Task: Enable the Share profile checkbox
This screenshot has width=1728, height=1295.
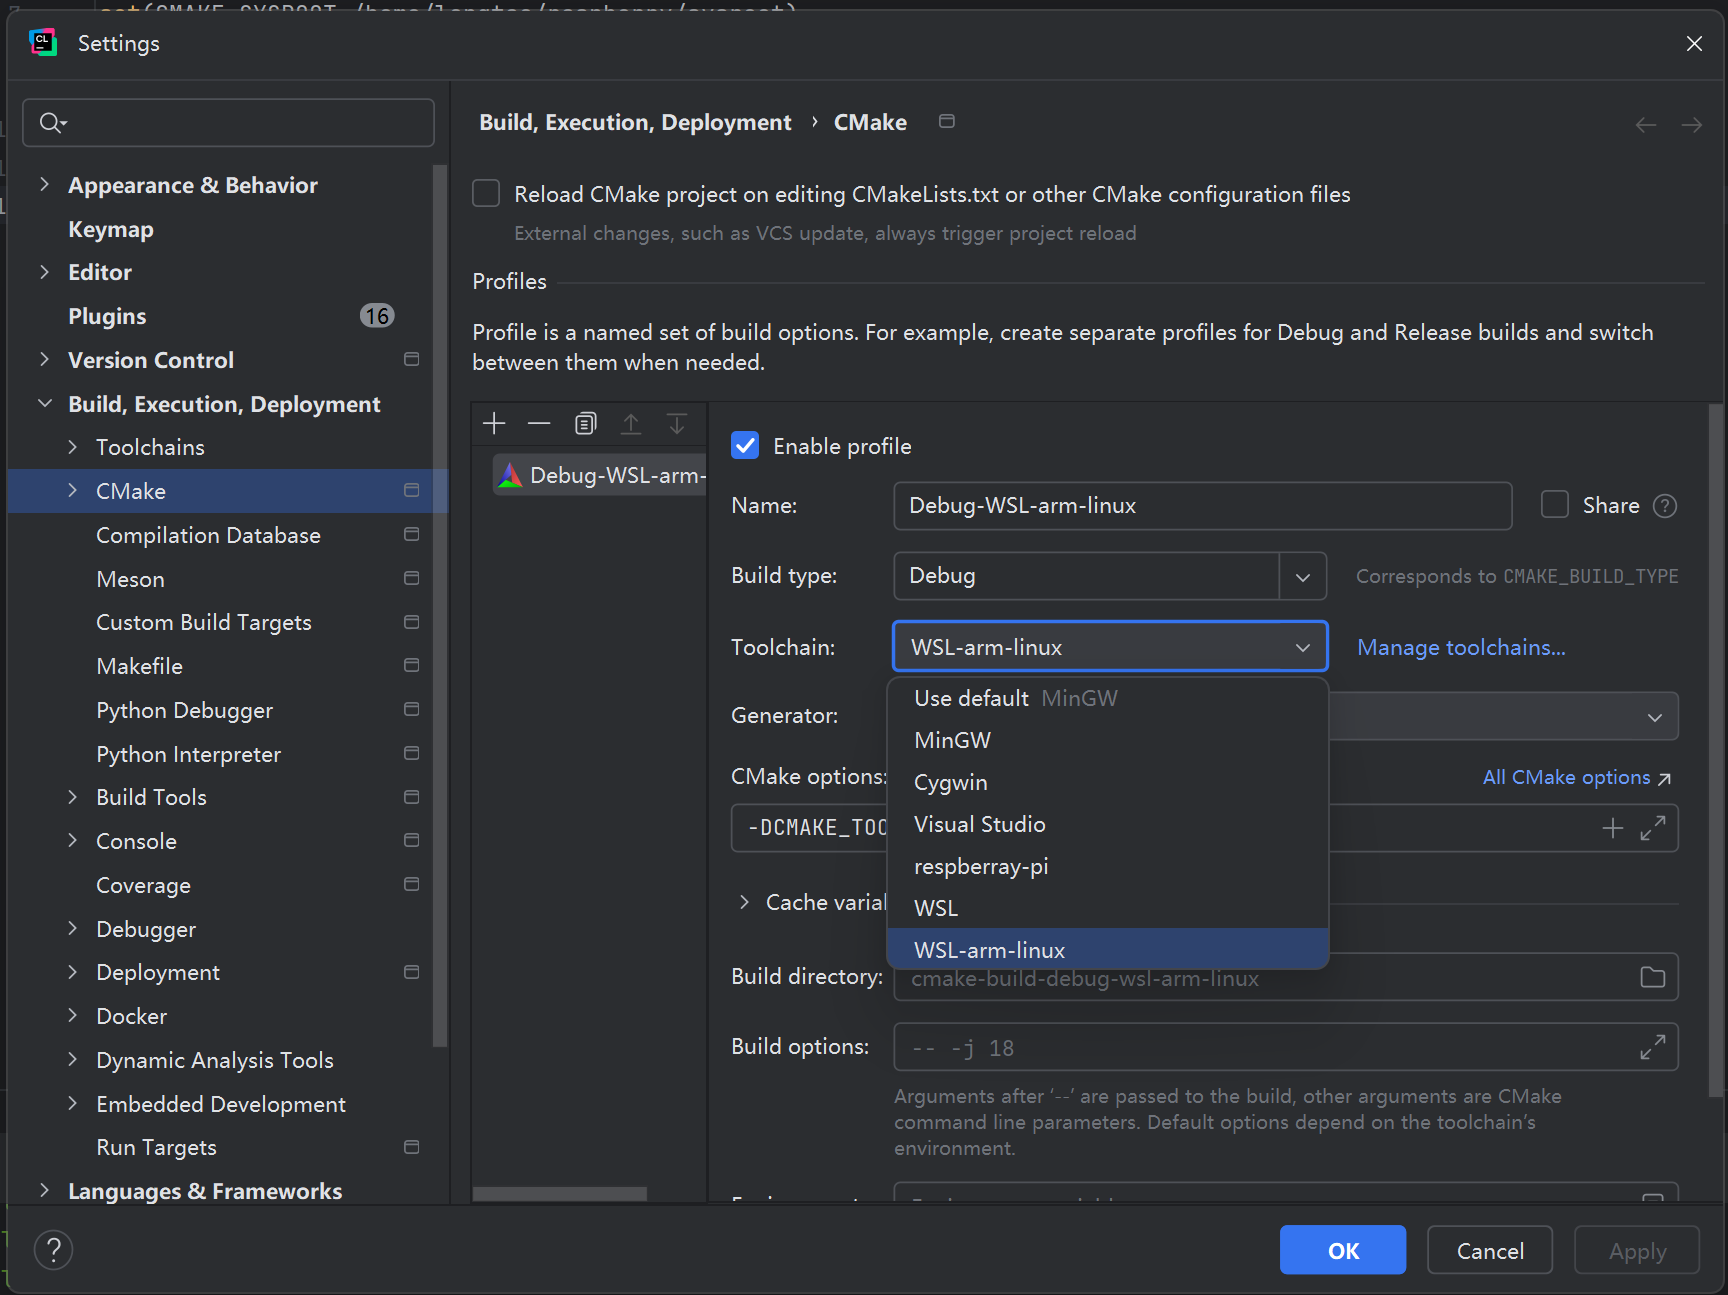Action: [1555, 505]
